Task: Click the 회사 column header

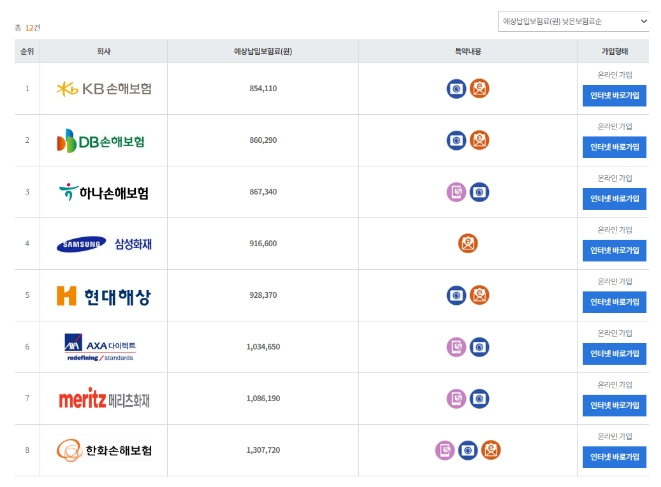Action: pos(104,51)
